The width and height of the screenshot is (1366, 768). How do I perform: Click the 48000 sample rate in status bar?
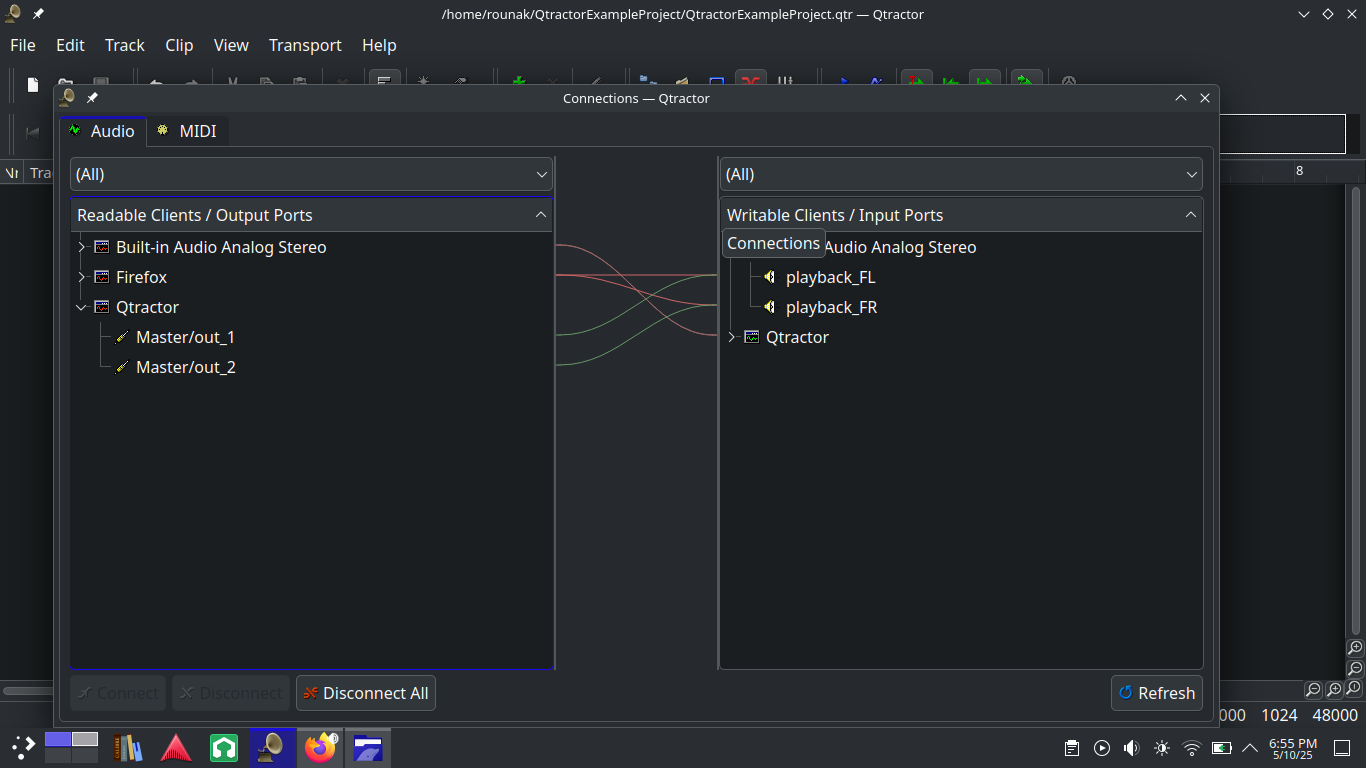[x=1335, y=715]
